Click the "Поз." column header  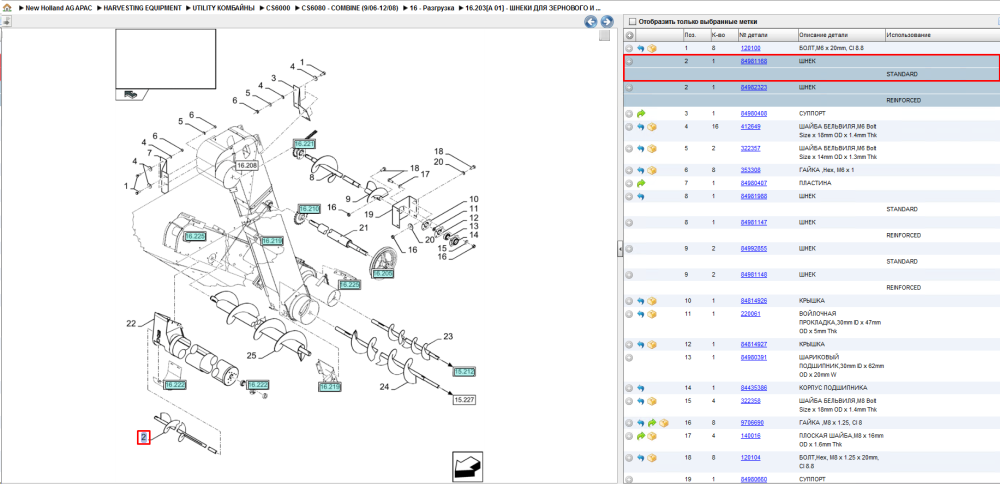696,35
